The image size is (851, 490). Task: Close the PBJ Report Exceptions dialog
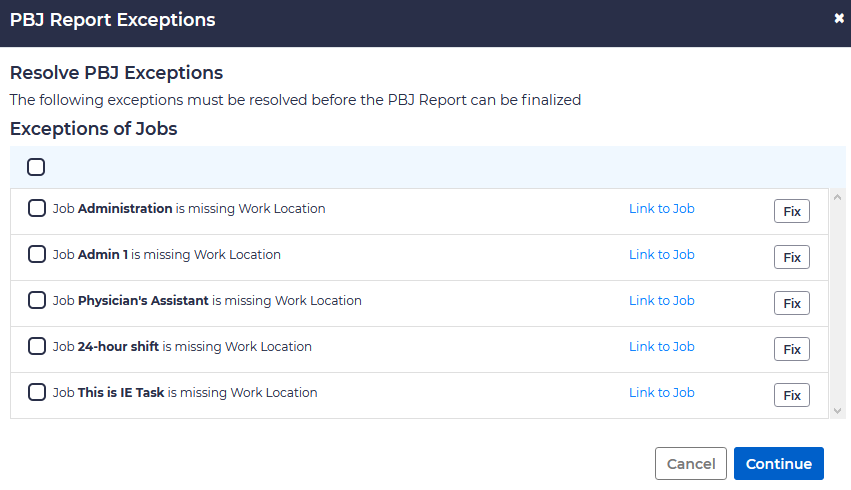tap(838, 19)
